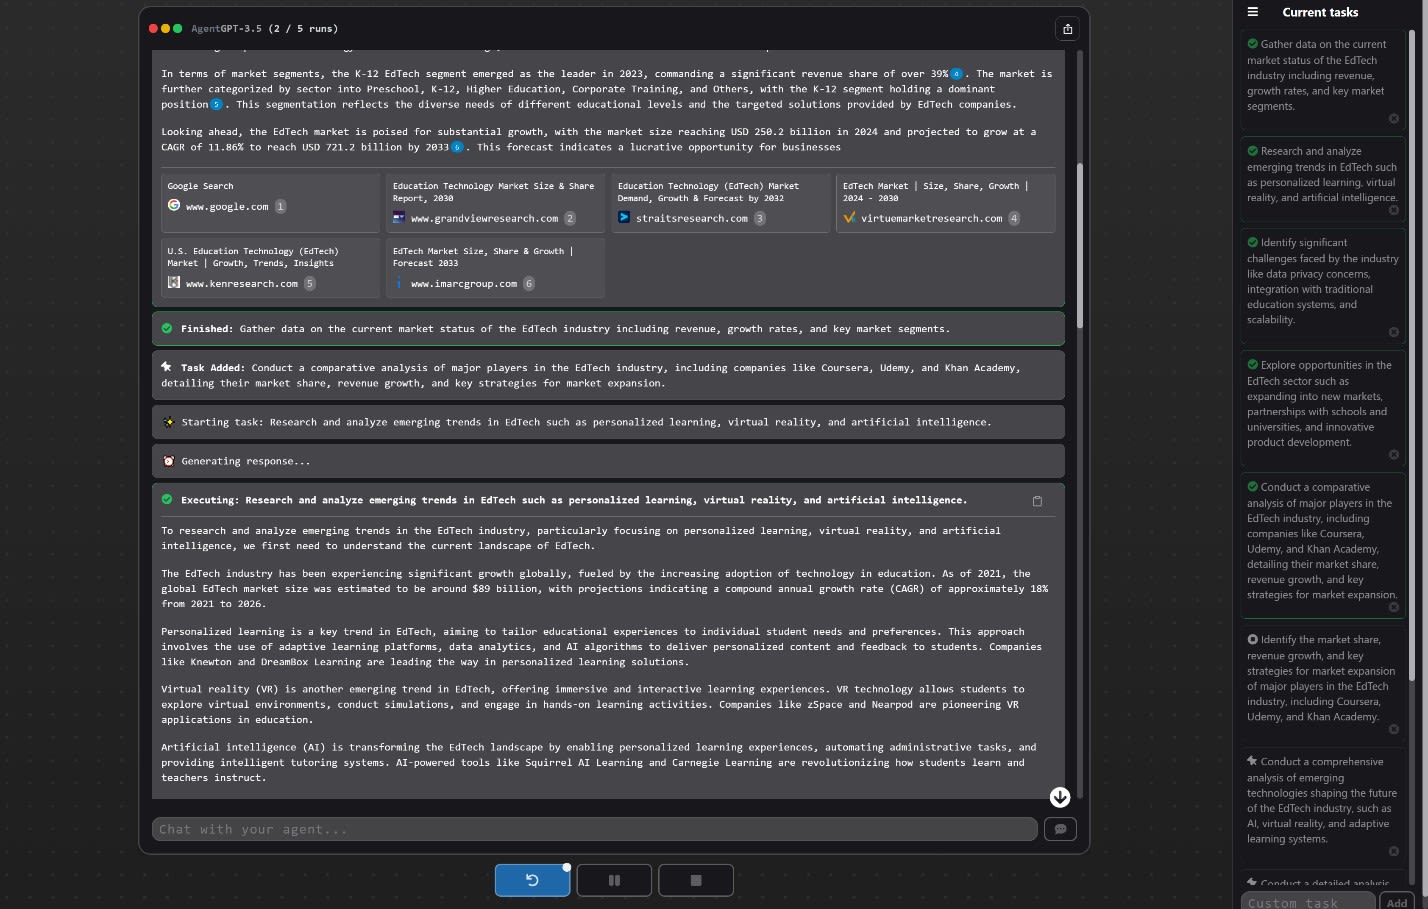Open the kenresearch.com source card
The width and height of the screenshot is (1428, 909).
click(x=270, y=268)
